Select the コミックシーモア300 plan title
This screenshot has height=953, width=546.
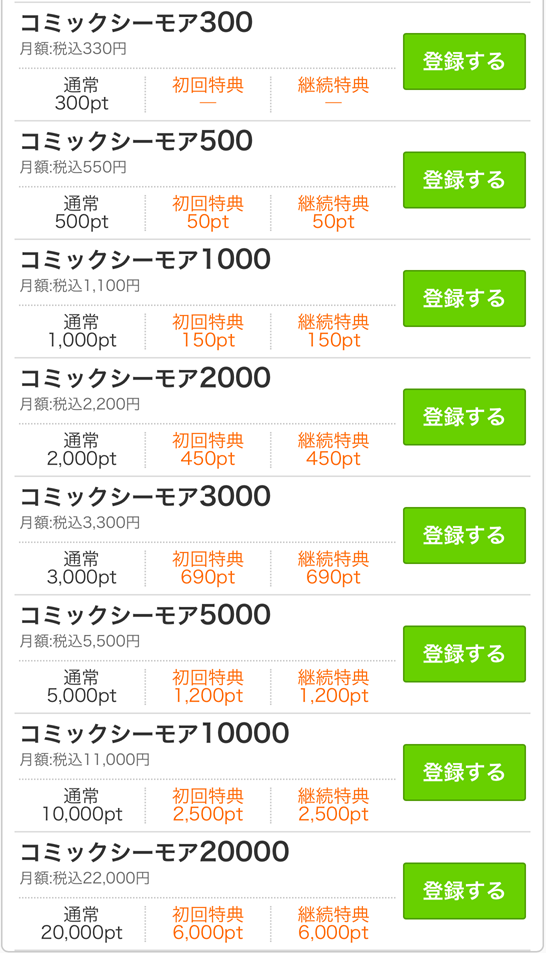136,22
